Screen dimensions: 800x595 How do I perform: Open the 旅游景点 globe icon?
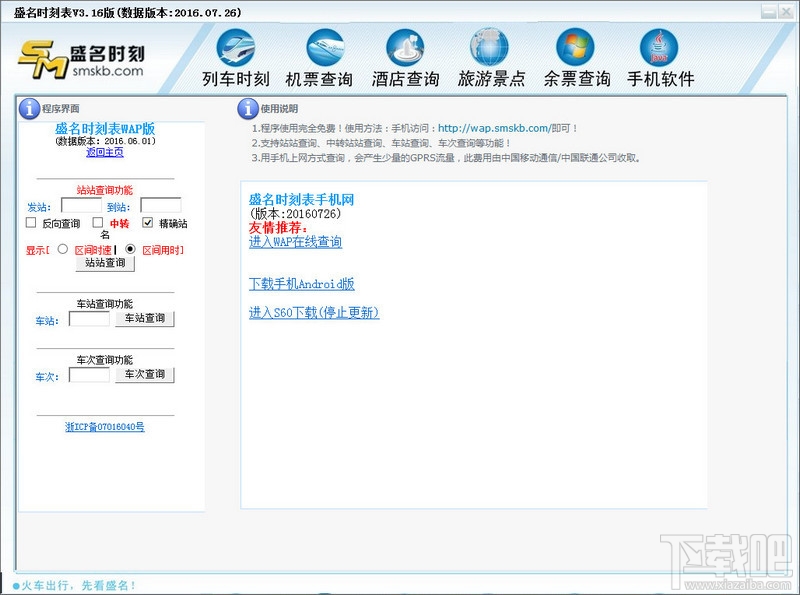(489, 47)
